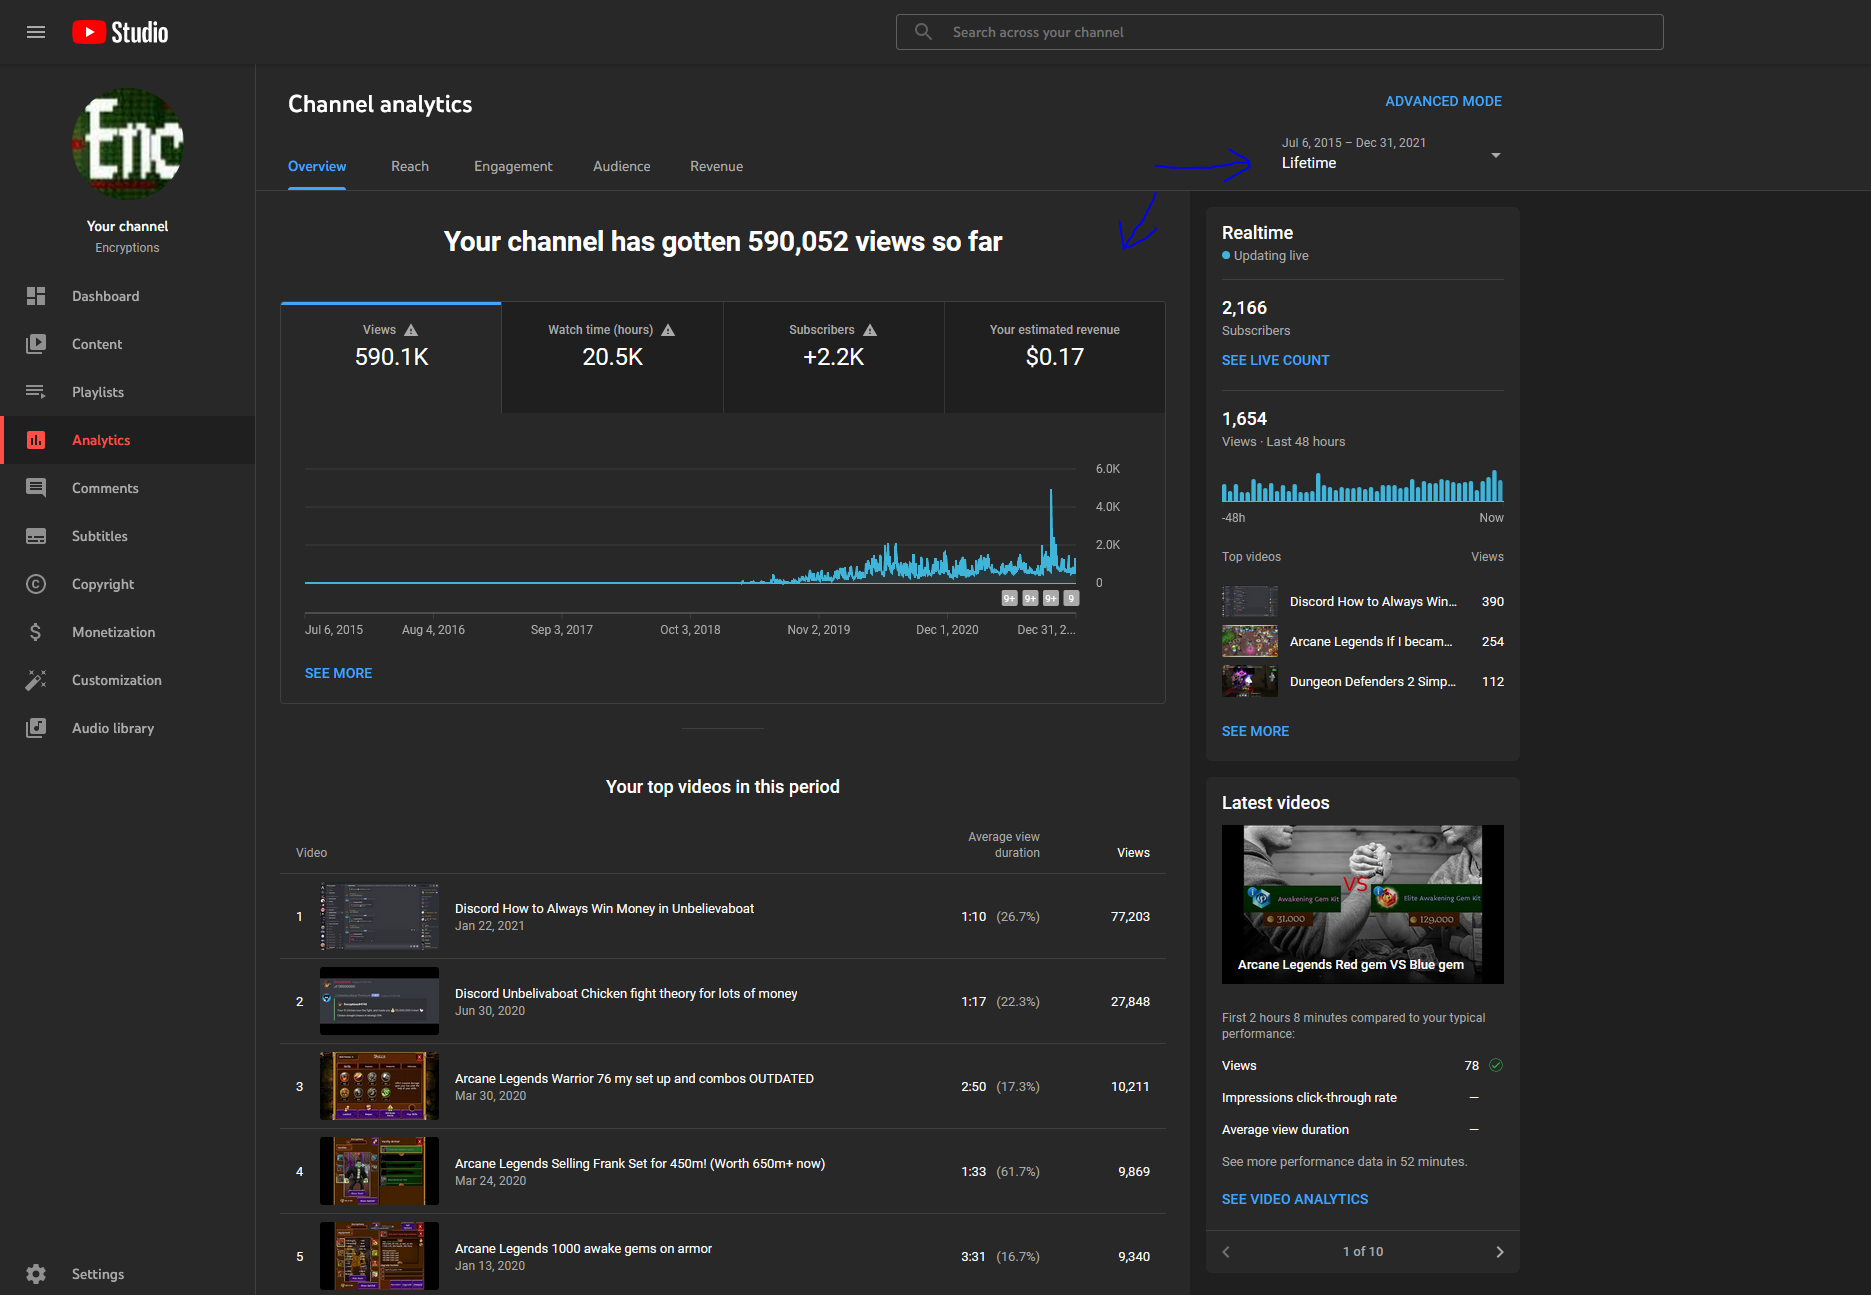Click Realtime Discord How to Always Win video
1871x1295 pixels.
1362,601
